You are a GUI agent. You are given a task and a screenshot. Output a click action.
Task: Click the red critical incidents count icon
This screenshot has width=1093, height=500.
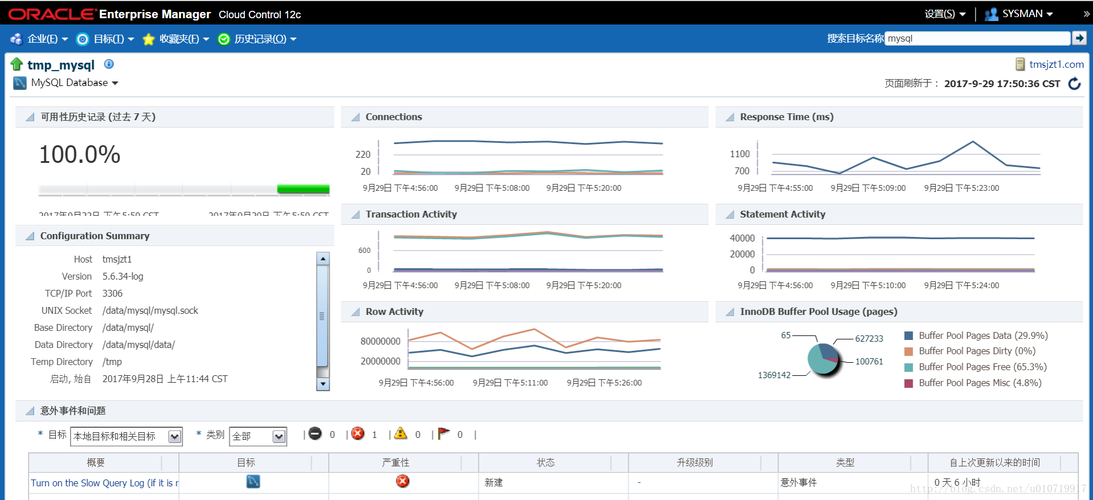coord(358,434)
